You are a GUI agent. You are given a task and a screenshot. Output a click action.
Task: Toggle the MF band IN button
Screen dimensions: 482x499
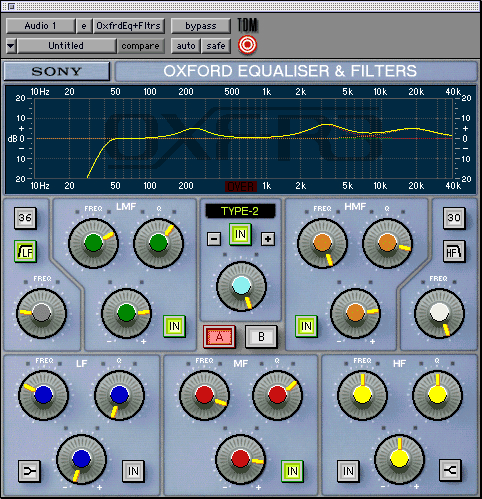point(292,471)
